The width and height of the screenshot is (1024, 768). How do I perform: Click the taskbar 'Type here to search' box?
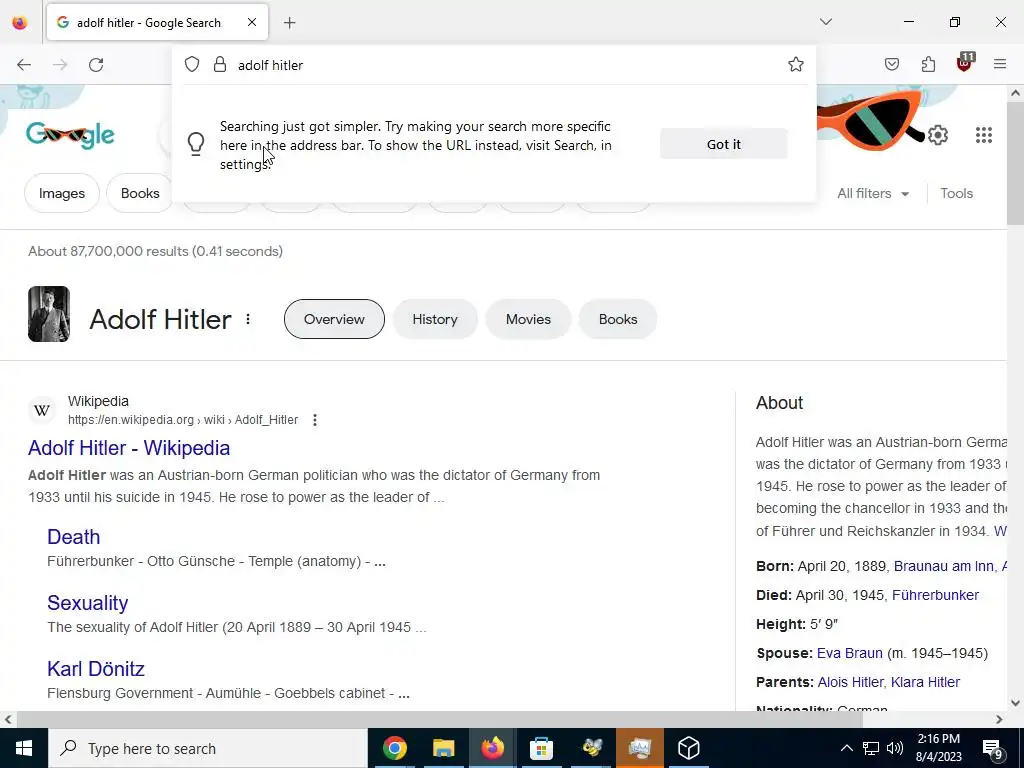point(208,748)
